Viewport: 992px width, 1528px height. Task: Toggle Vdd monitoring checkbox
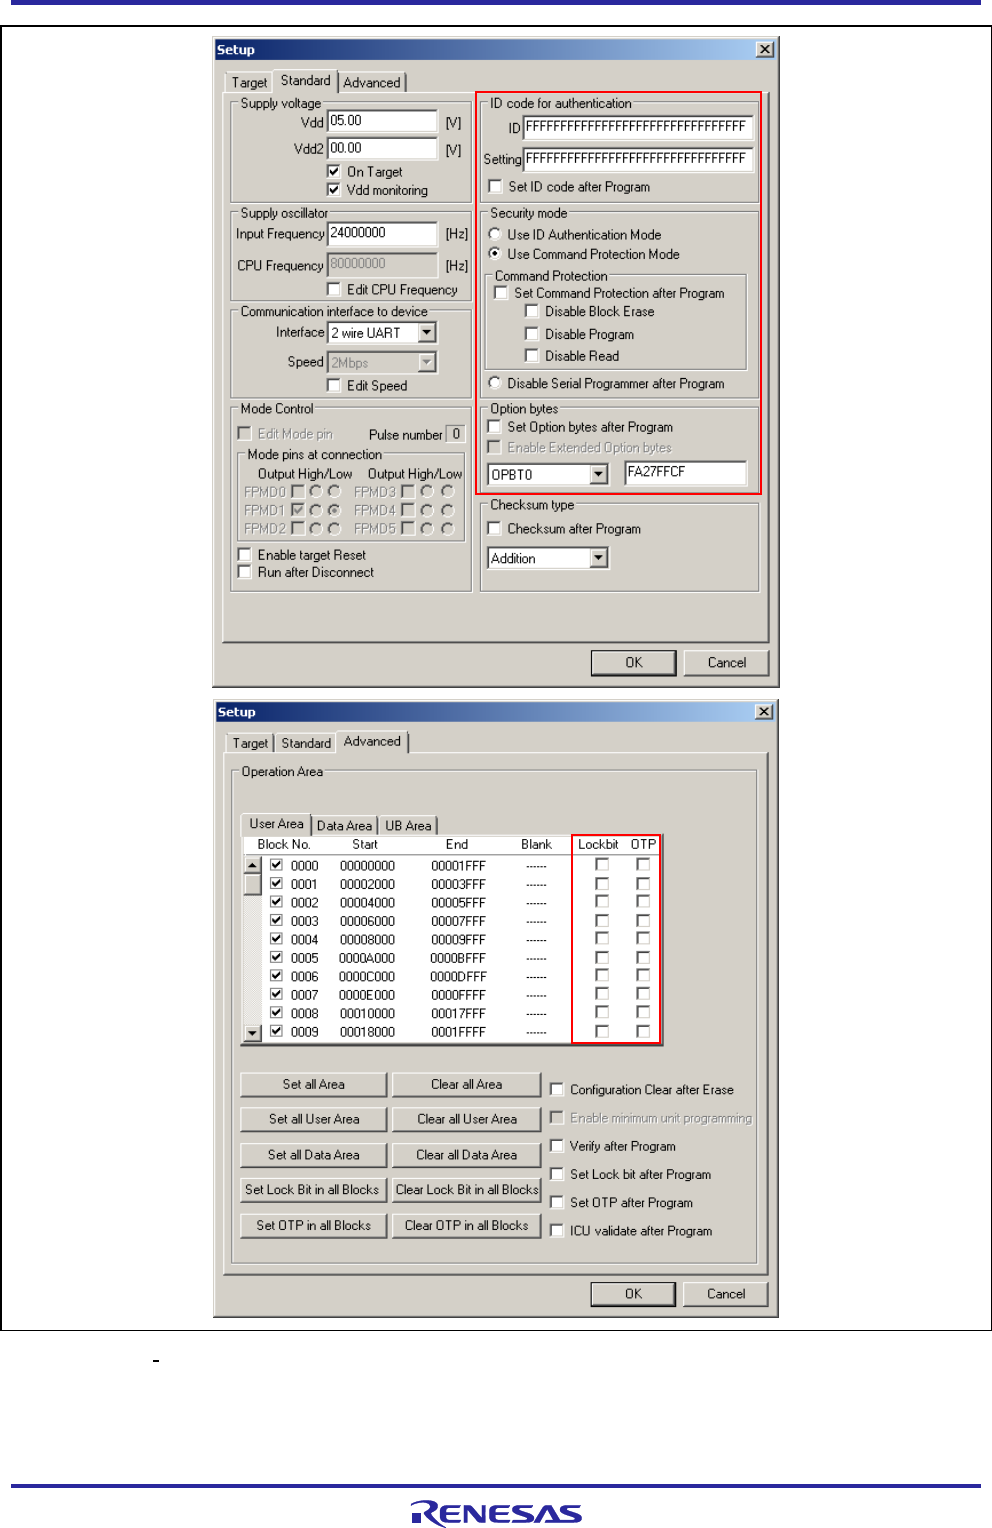pyautogui.click(x=334, y=189)
